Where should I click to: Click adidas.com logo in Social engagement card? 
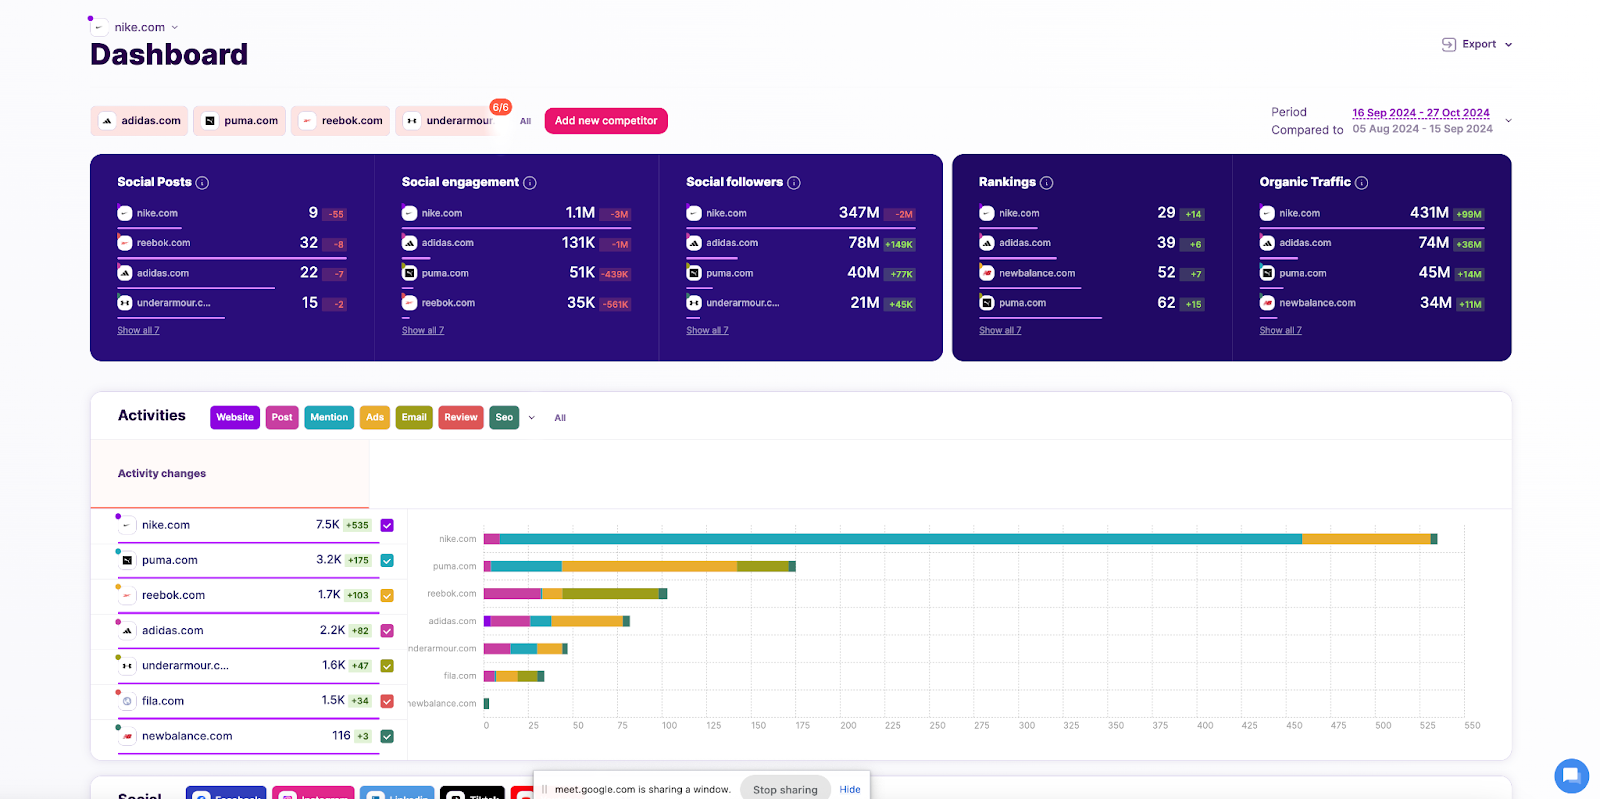(409, 243)
